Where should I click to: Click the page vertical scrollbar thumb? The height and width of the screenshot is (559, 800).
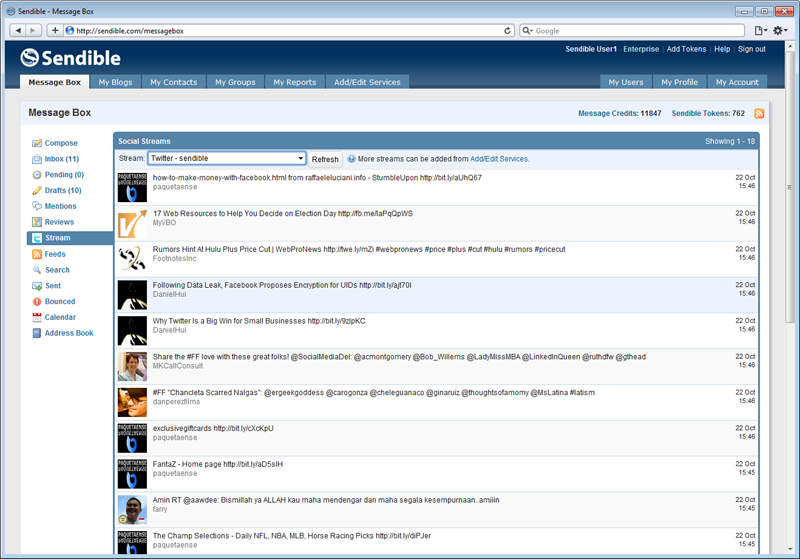(x=790, y=187)
